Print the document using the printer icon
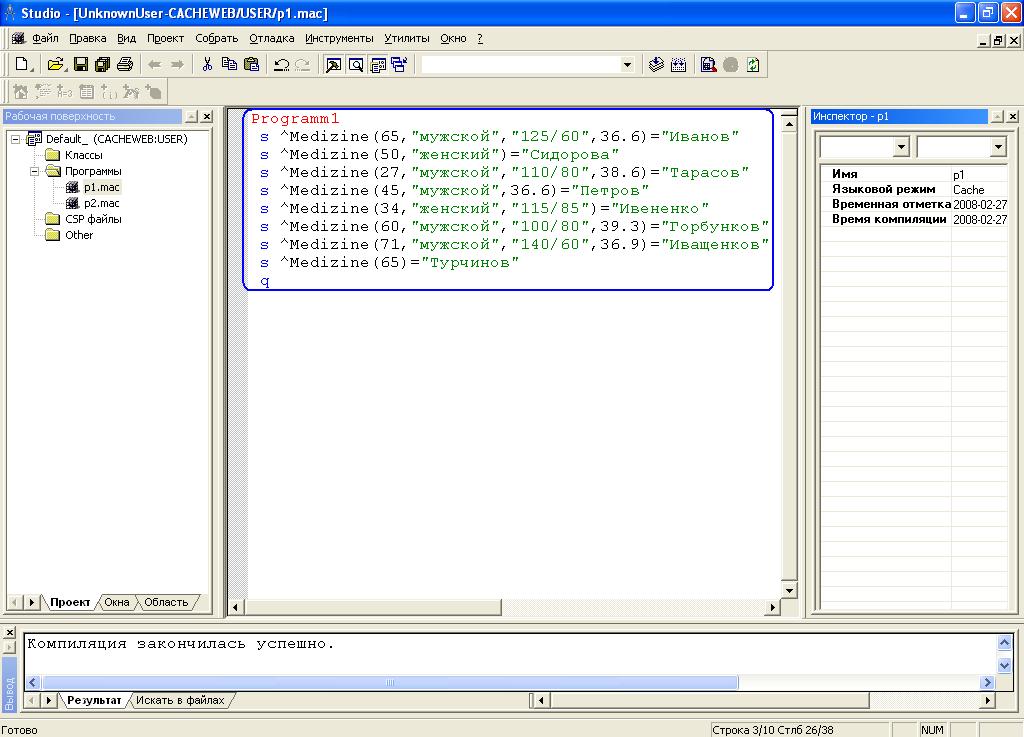This screenshot has height=737, width=1024. (125, 65)
